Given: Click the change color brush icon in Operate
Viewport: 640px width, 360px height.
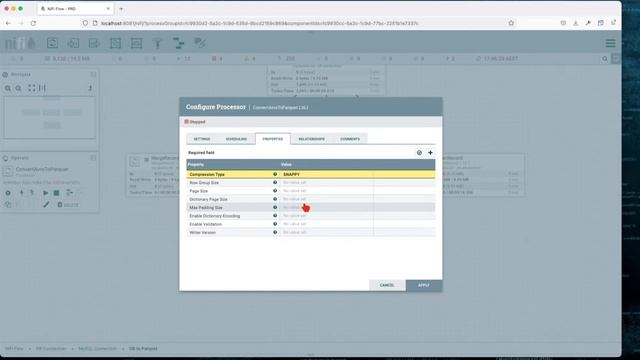Looking at the screenshot, I should (46, 204).
